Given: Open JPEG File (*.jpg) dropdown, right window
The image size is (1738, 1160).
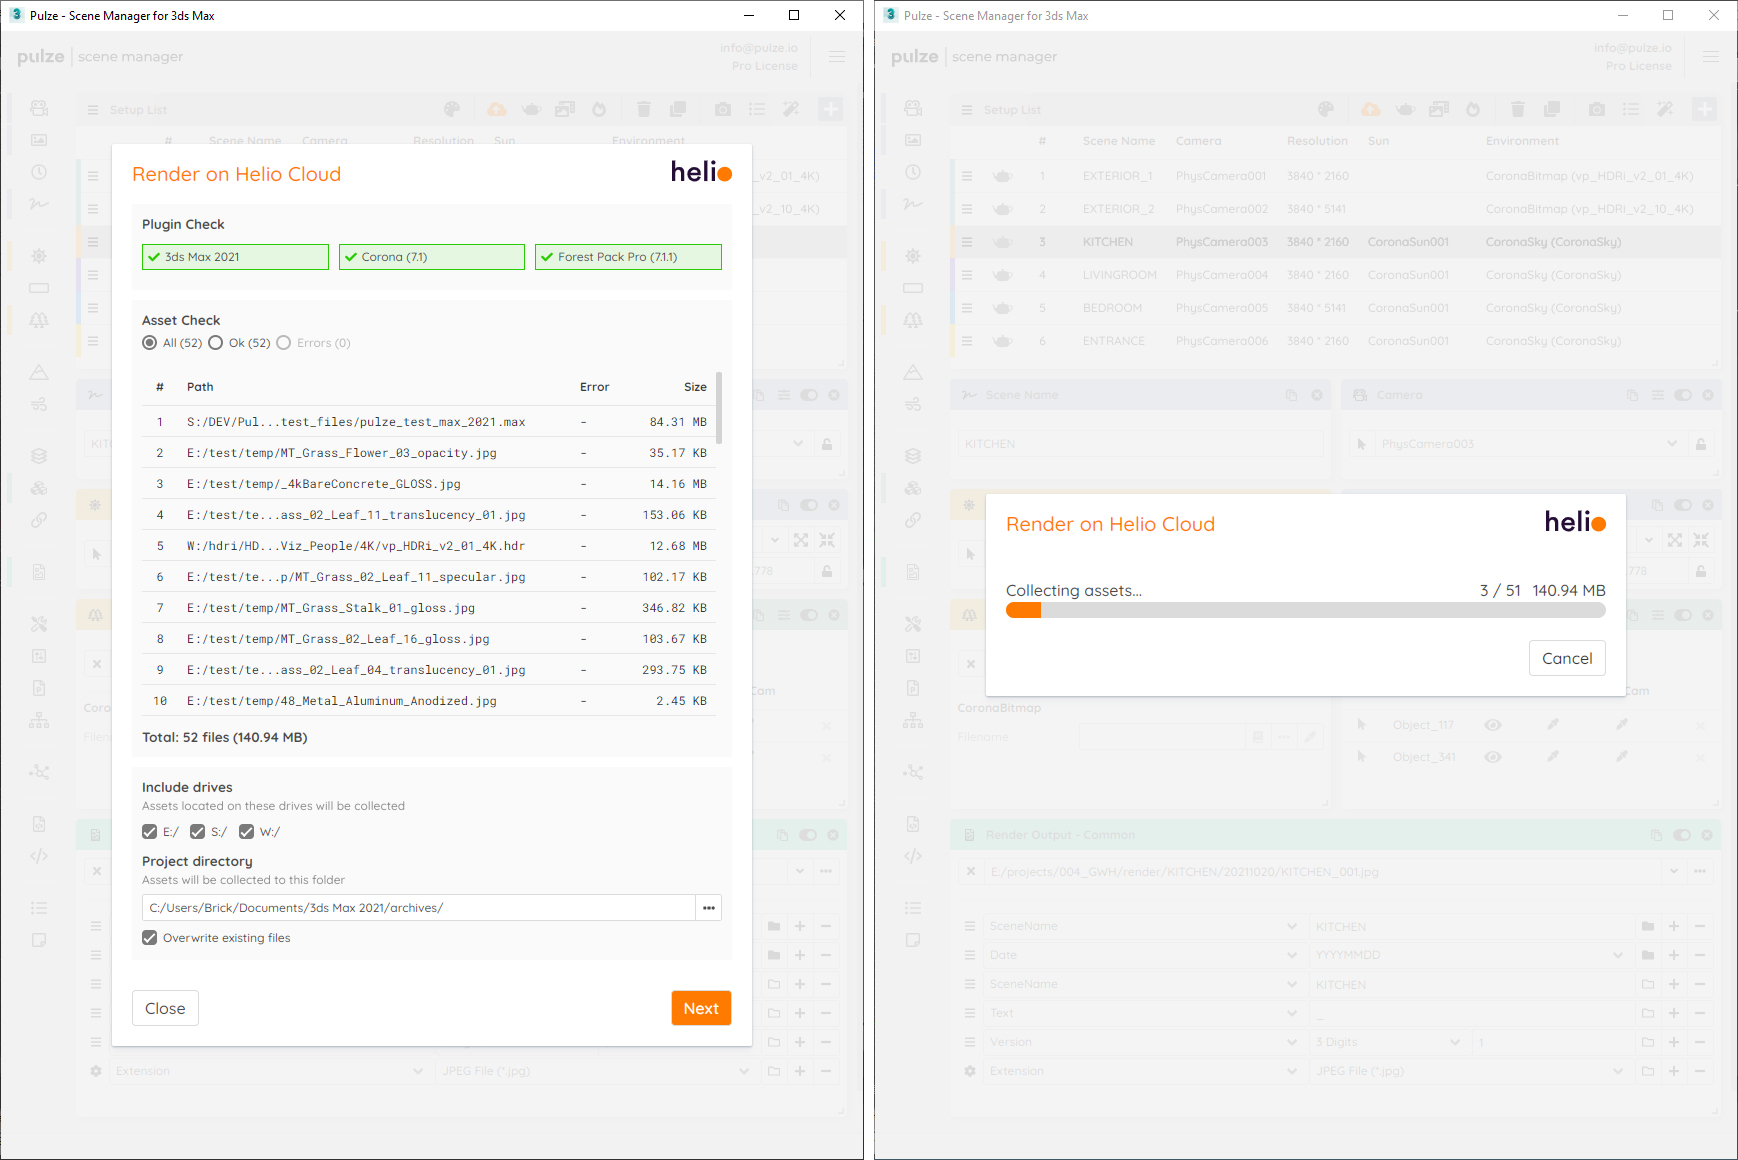Looking at the screenshot, I should coord(1468,1071).
